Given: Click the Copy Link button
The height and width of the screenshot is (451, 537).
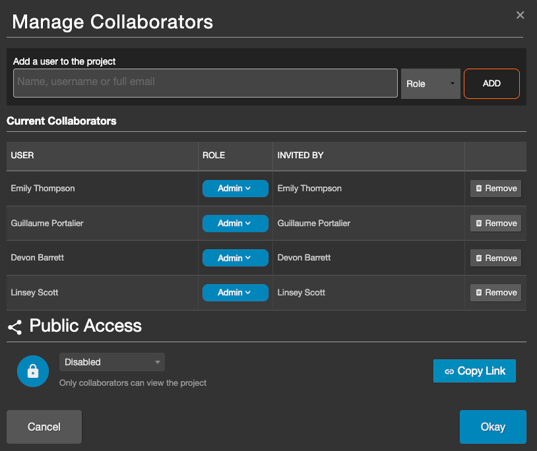Looking at the screenshot, I should 474,371.
